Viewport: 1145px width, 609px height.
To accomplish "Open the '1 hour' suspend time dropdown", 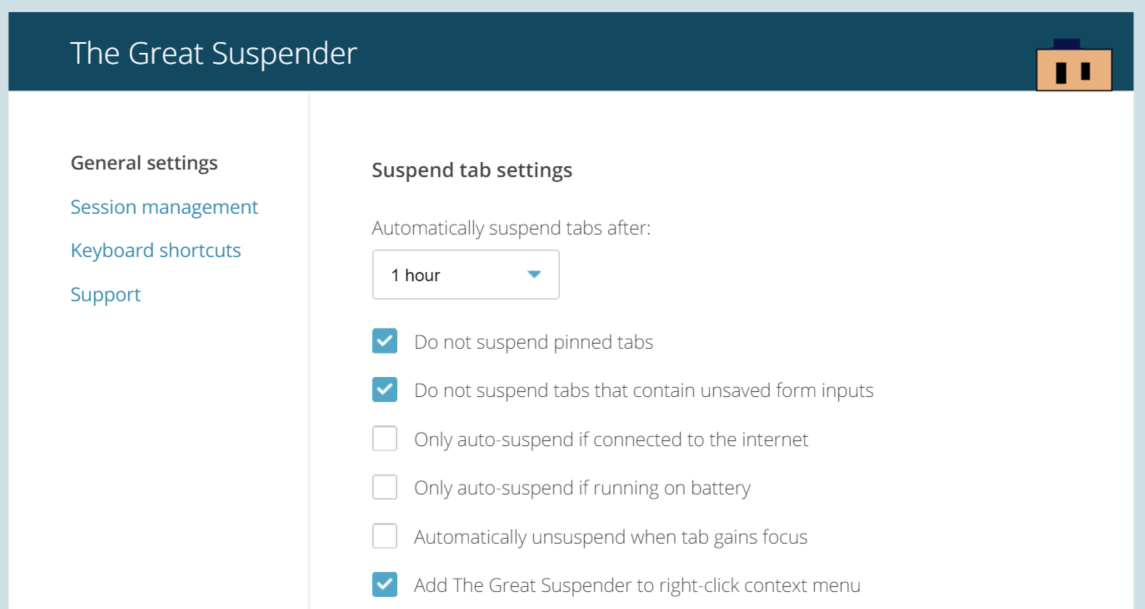I will (x=465, y=275).
